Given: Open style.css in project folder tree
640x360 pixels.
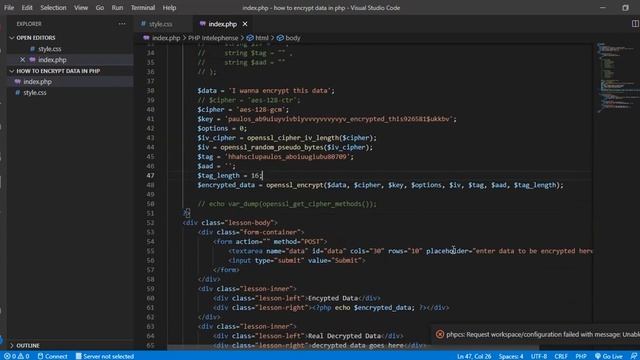Looking at the screenshot, I should (x=35, y=93).
